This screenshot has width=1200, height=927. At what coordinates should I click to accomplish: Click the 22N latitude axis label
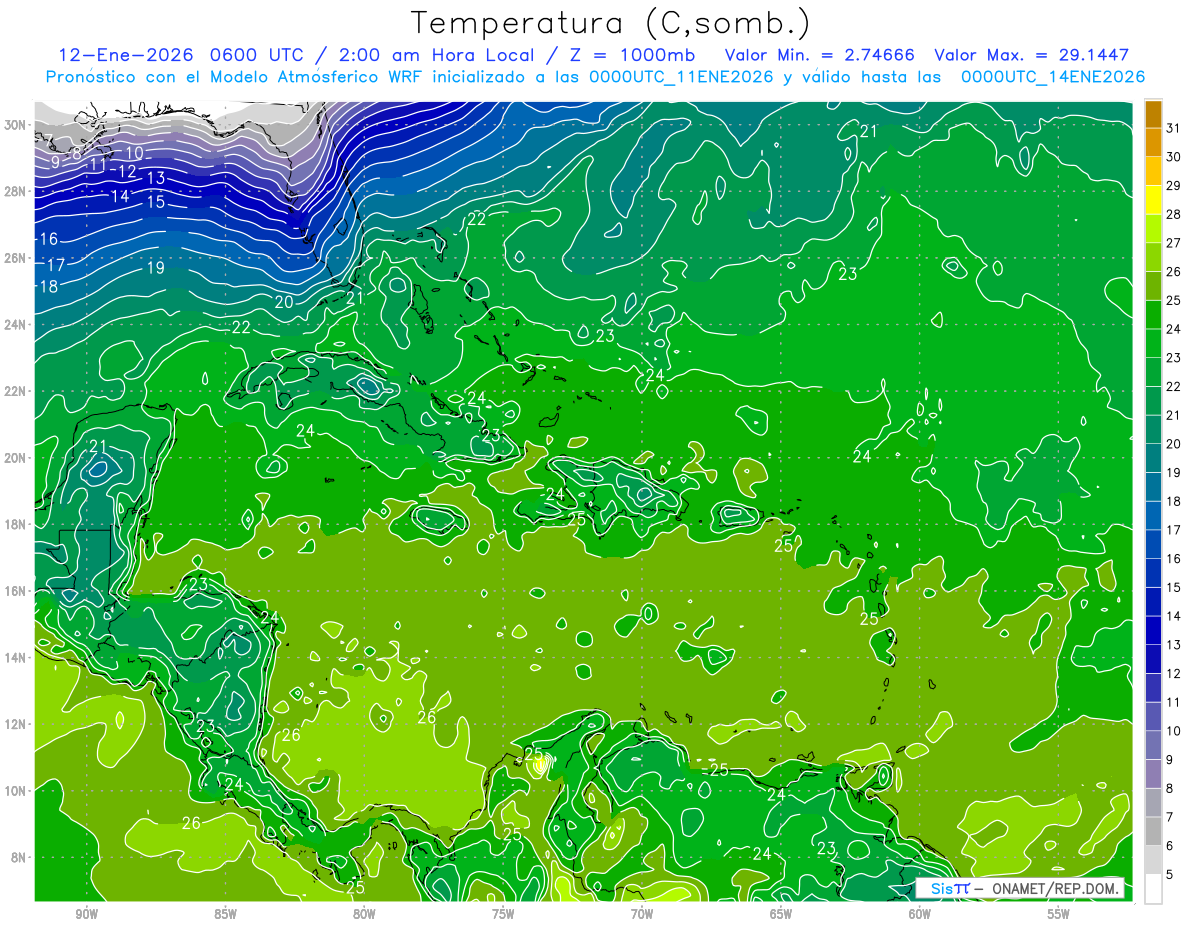point(17,391)
